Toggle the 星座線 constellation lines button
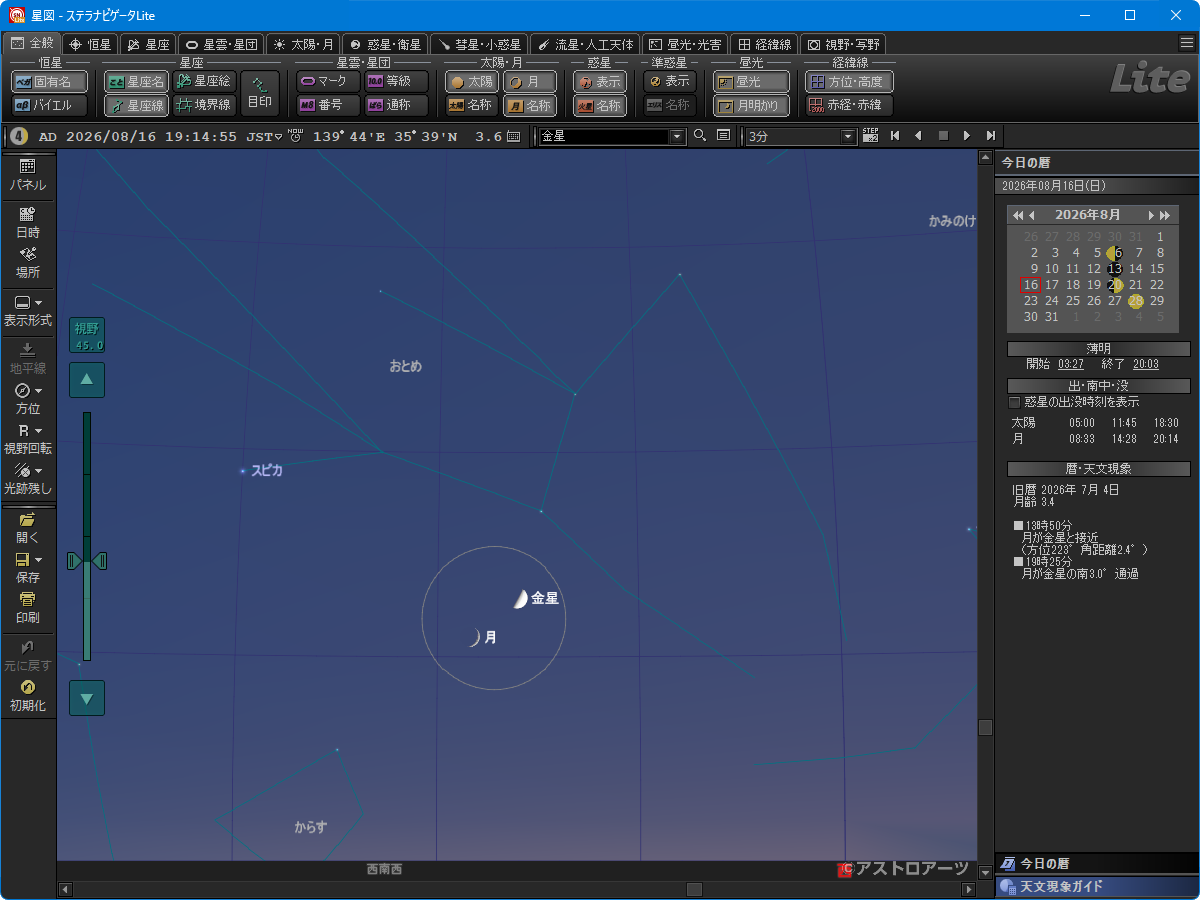The width and height of the screenshot is (1200, 900). [x=137, y=105]
